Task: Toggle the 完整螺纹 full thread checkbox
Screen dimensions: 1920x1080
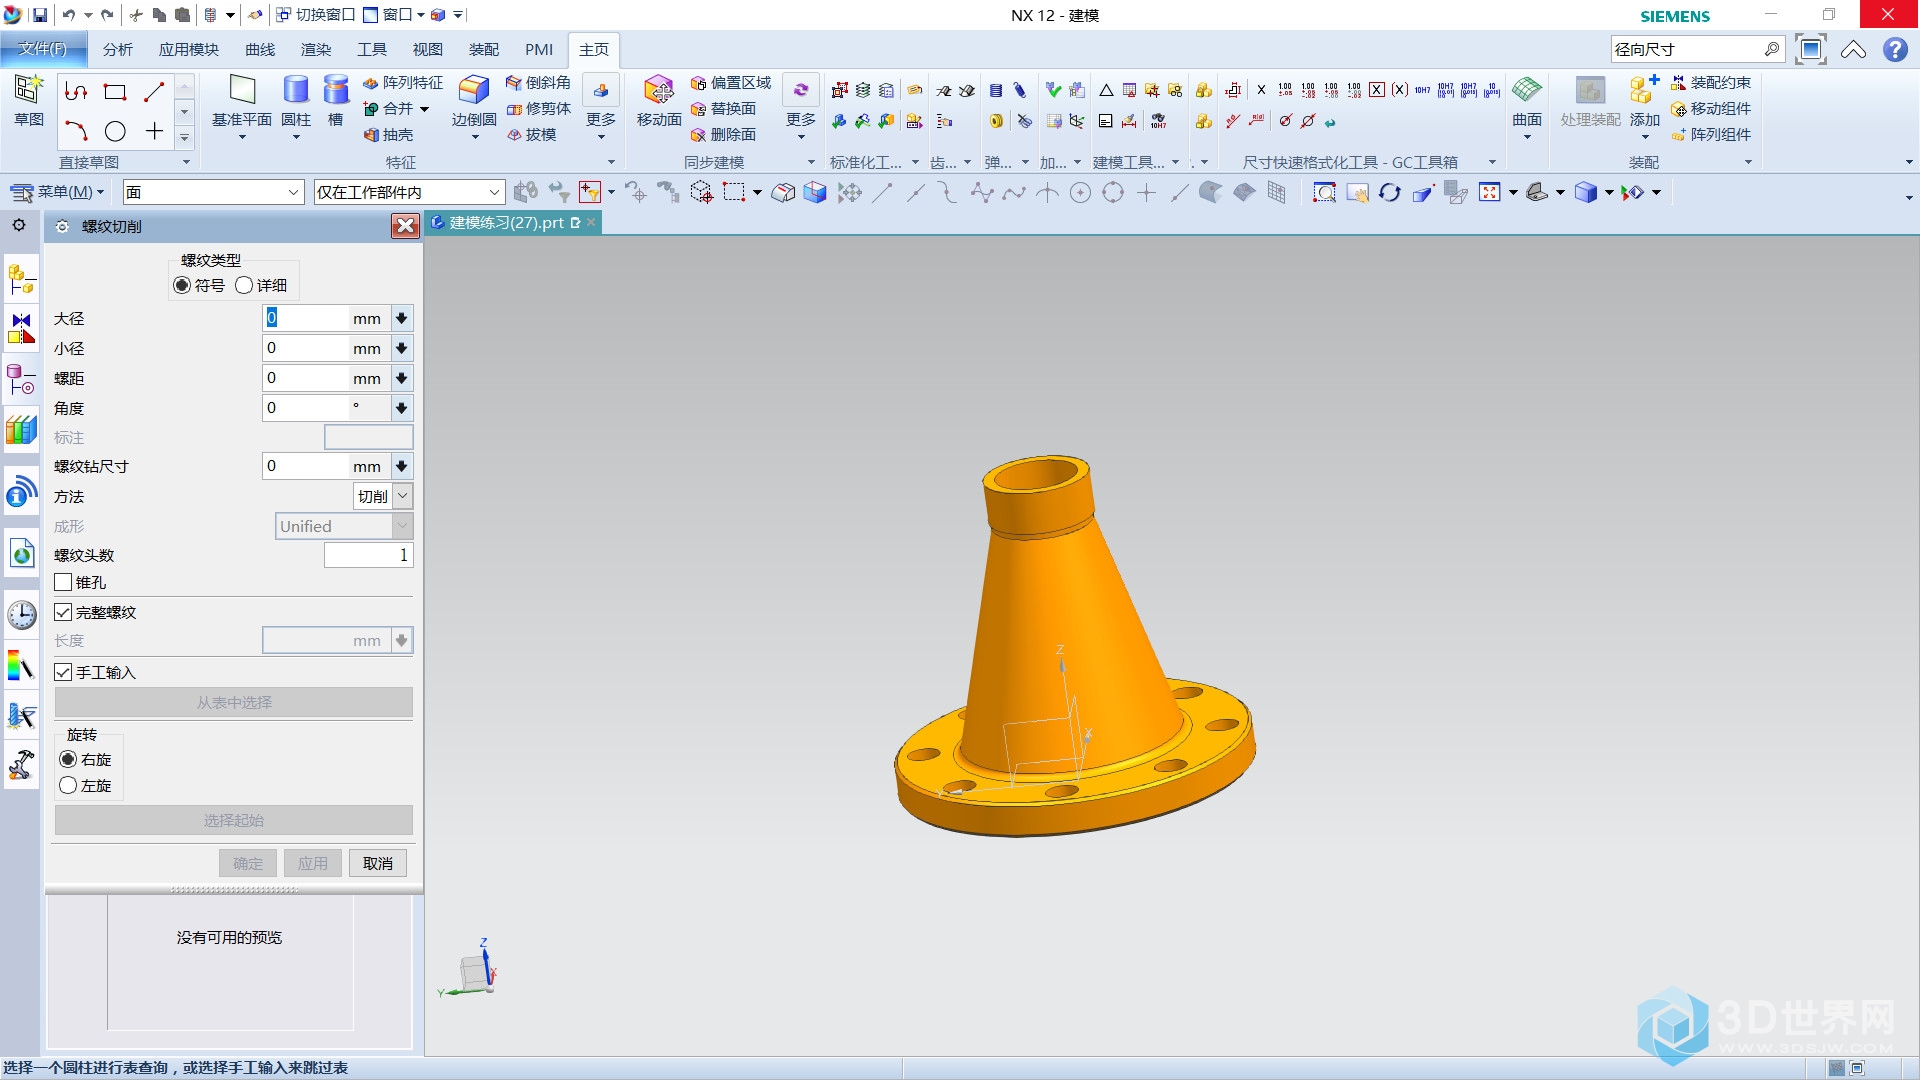Action: coord(63,612)
